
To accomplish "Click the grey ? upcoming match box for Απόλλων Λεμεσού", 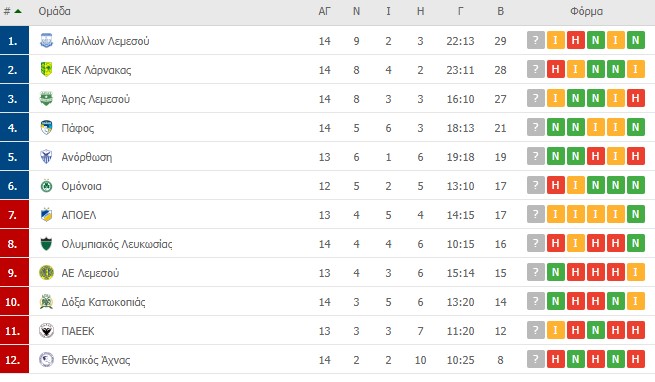I will tap(536, 41).
